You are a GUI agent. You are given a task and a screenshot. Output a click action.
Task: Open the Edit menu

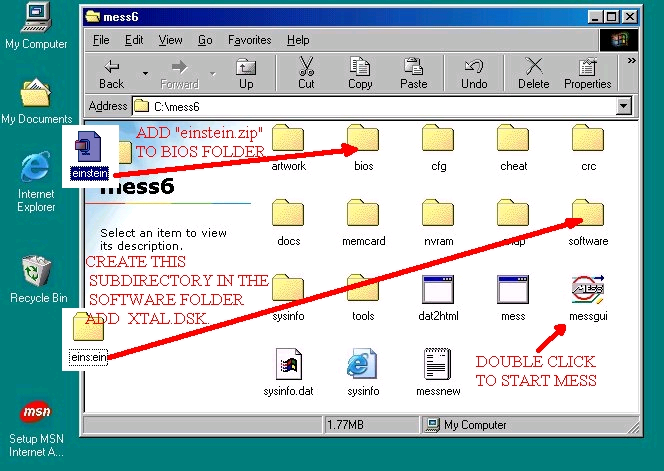(x=134, y=40)
